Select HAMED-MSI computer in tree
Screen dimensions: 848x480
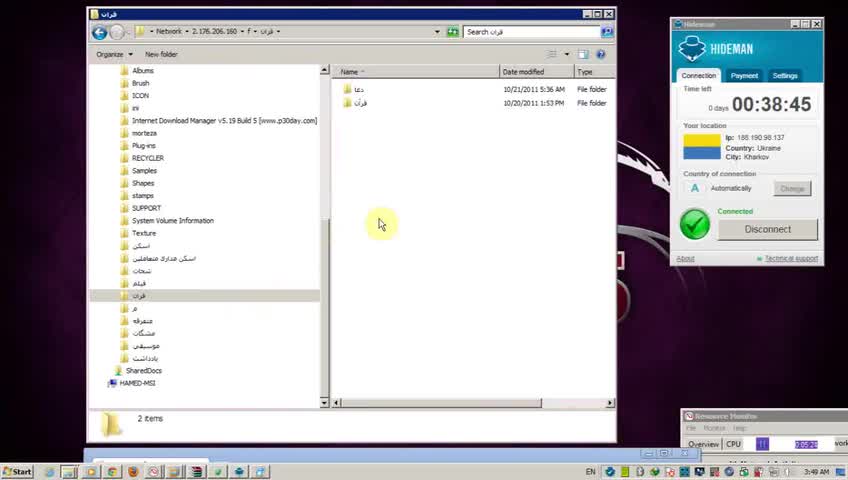pyautogui.click(x=137, y=383)
